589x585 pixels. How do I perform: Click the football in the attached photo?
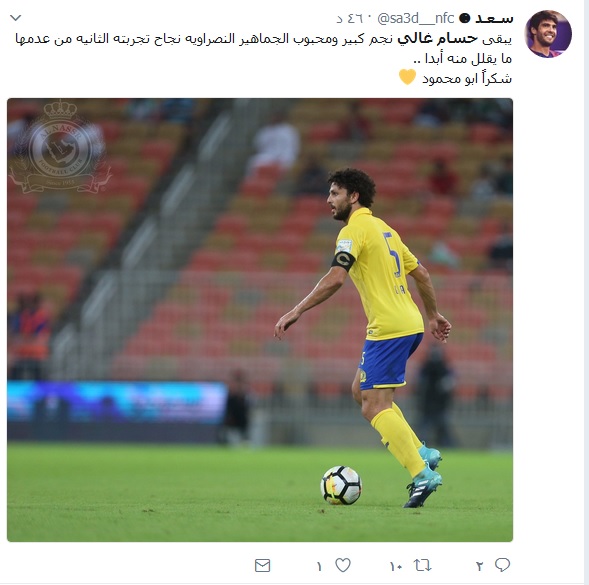click(x=341, y=485)
